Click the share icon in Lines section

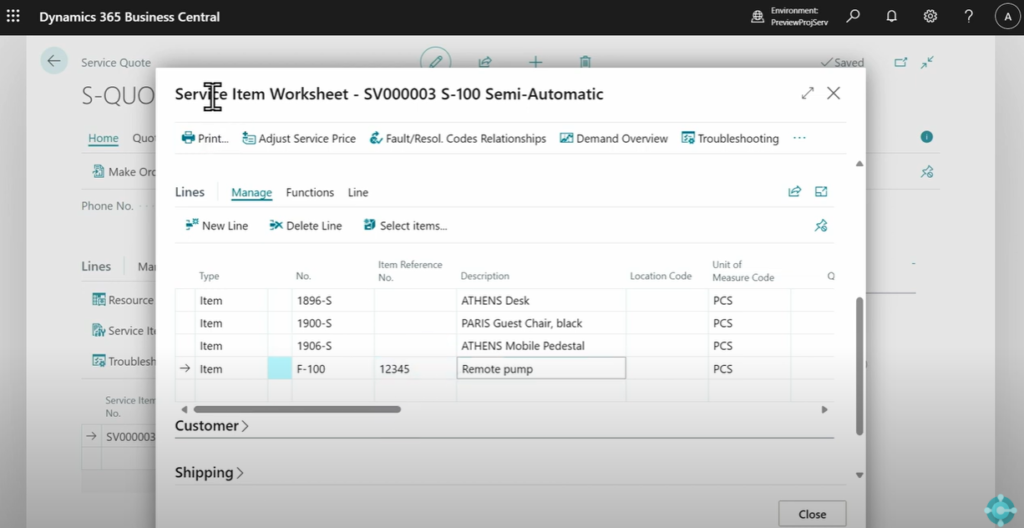pyautogui.click(x=795, y=191)
